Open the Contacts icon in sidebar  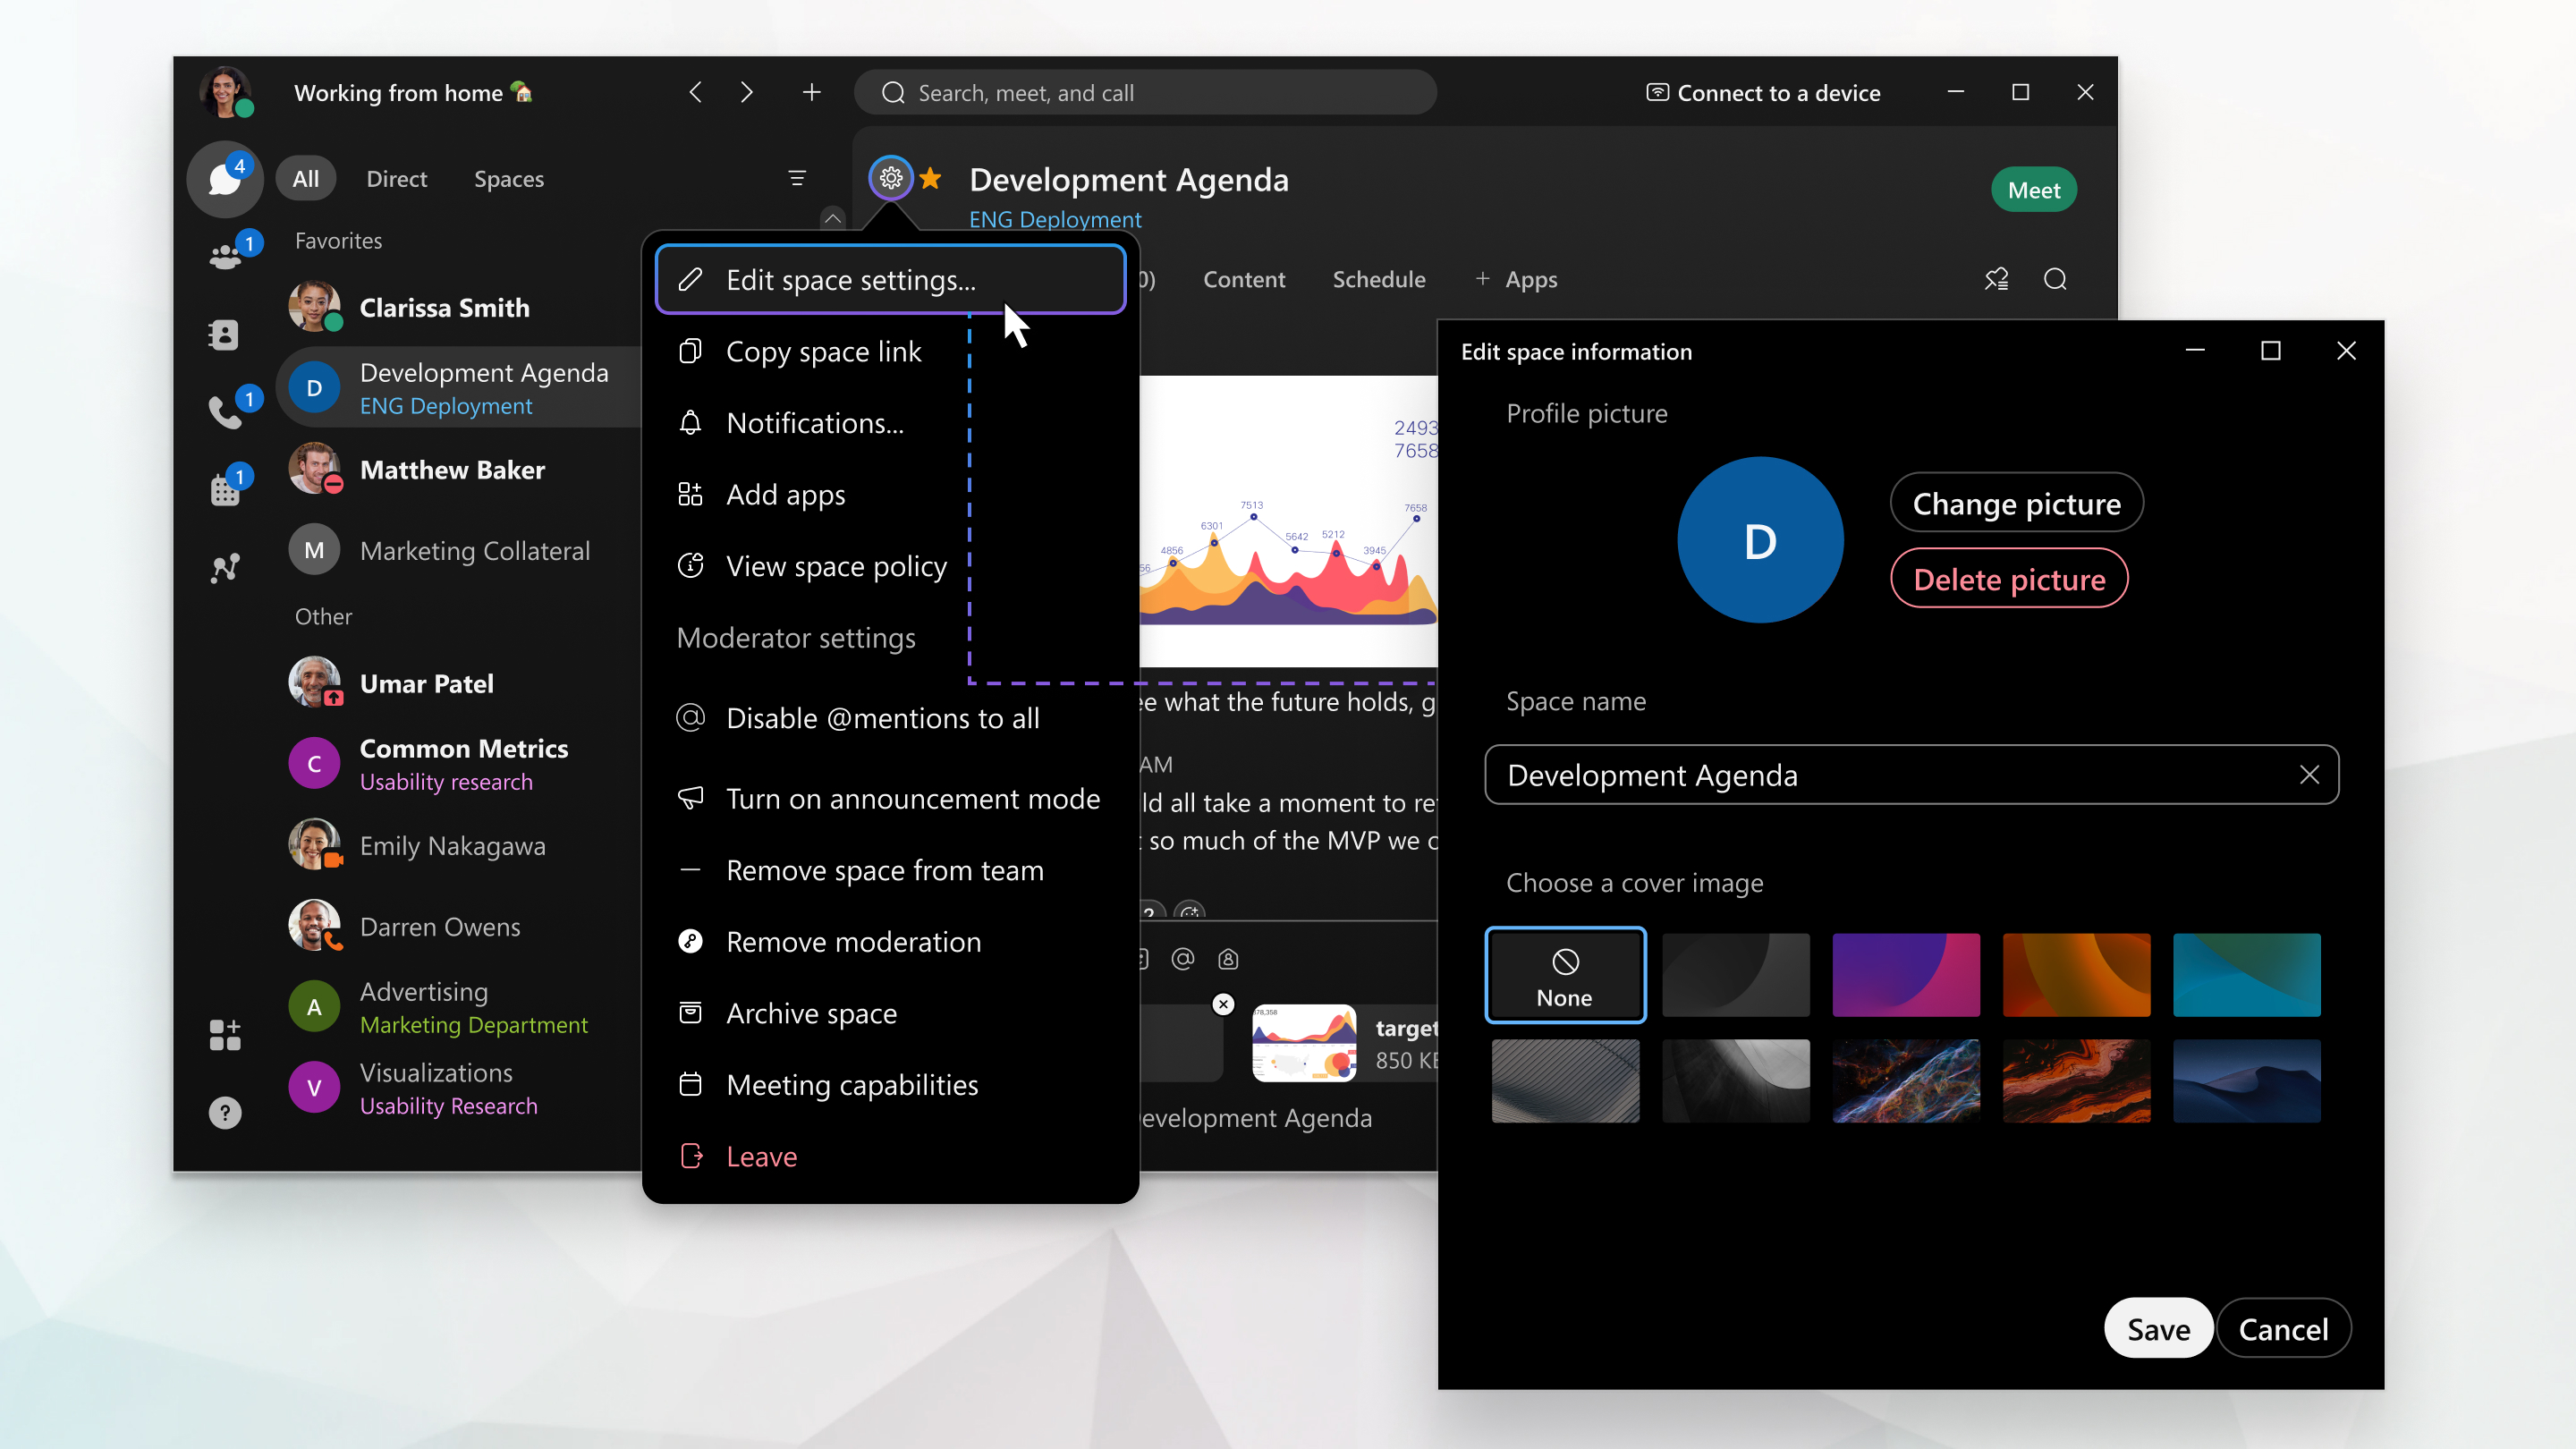point(224,335)
